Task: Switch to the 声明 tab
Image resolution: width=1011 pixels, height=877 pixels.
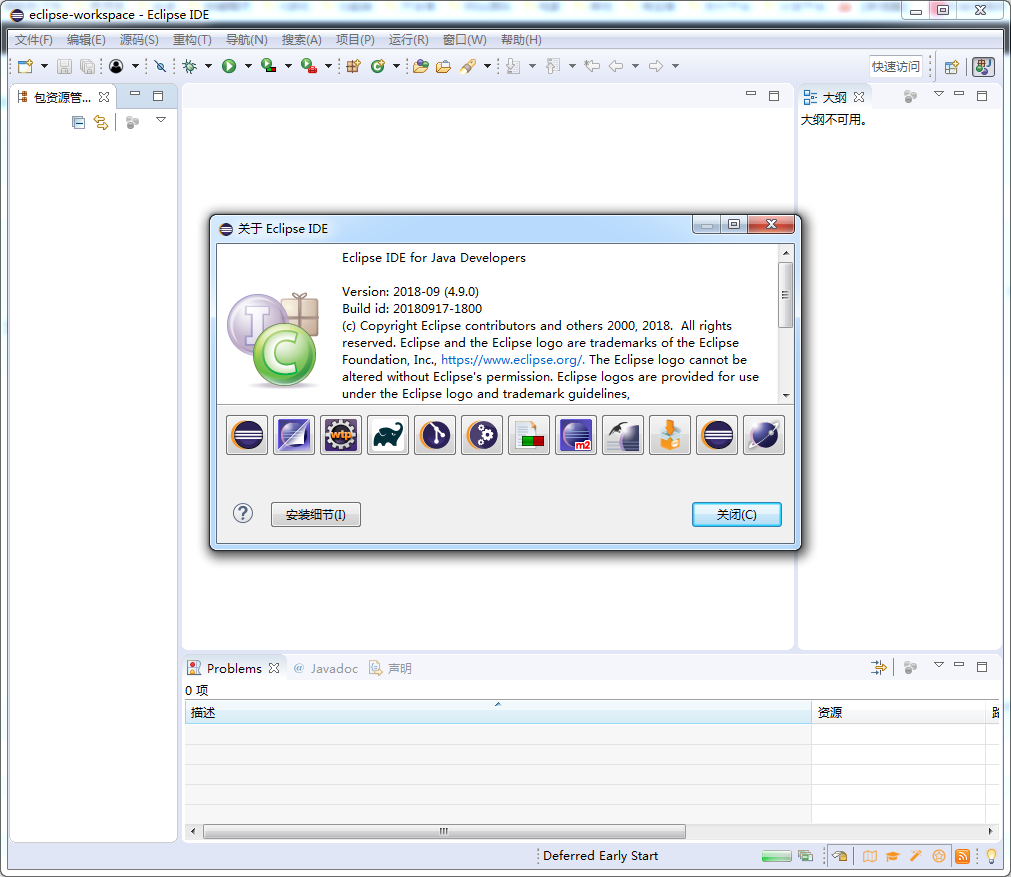Action: click(391, 668)
